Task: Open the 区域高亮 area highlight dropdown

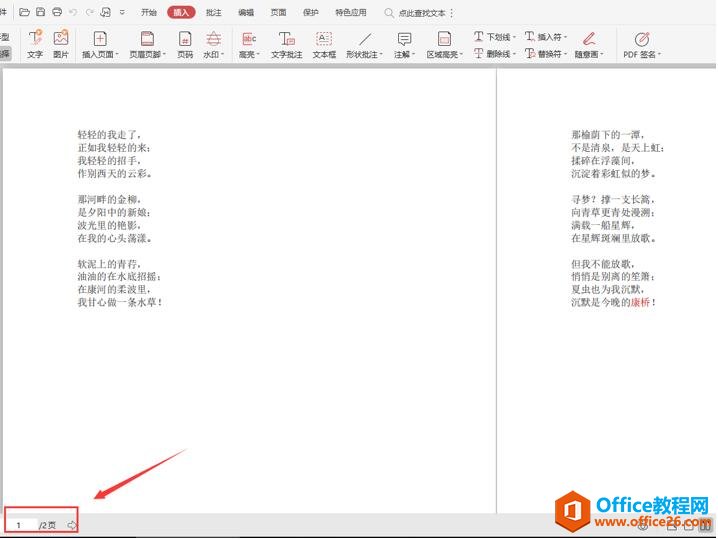Action: point(445,44)
